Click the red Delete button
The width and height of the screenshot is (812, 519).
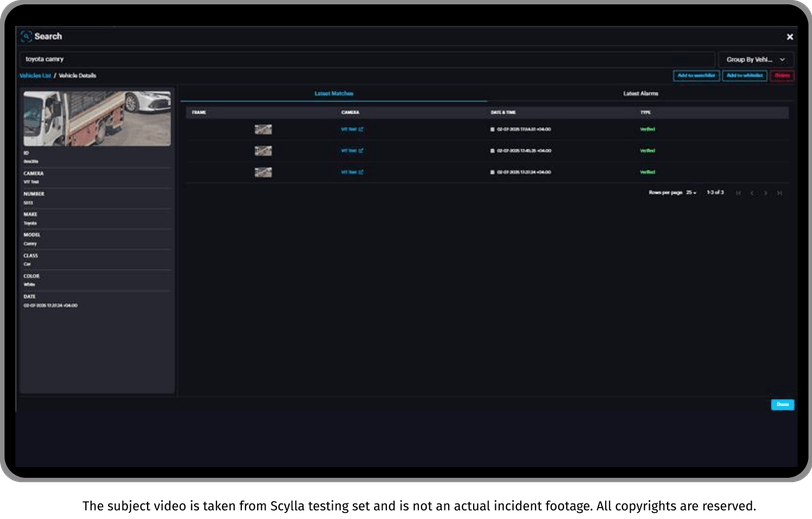pyautogui.click(x=782, y=76)
